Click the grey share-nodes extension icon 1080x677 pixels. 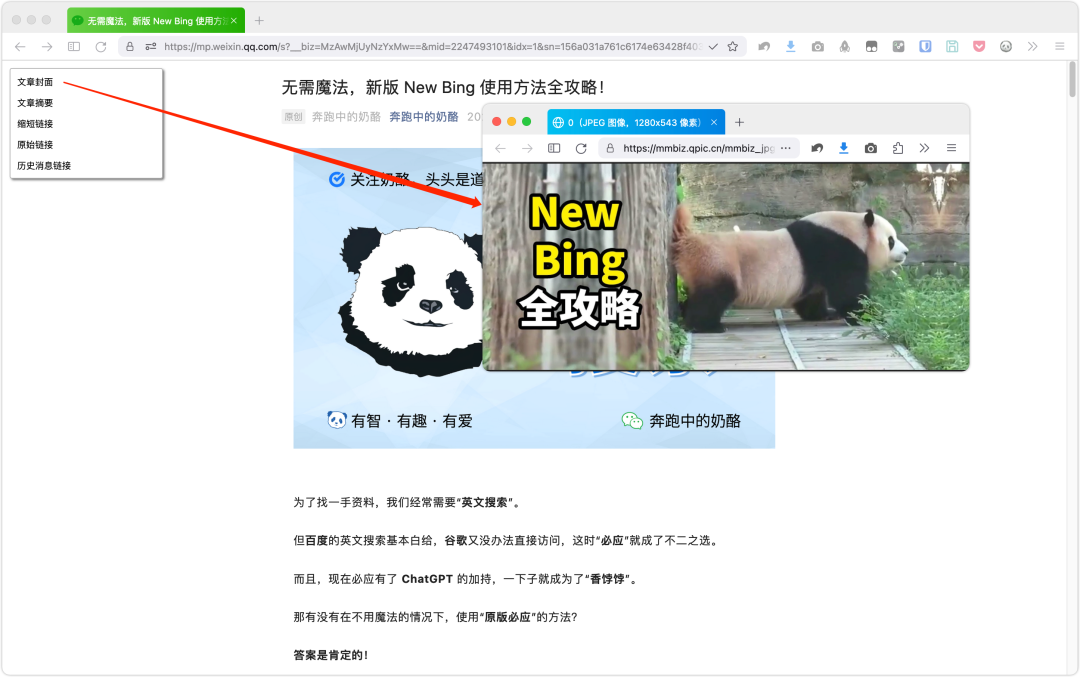coord(898,47)
